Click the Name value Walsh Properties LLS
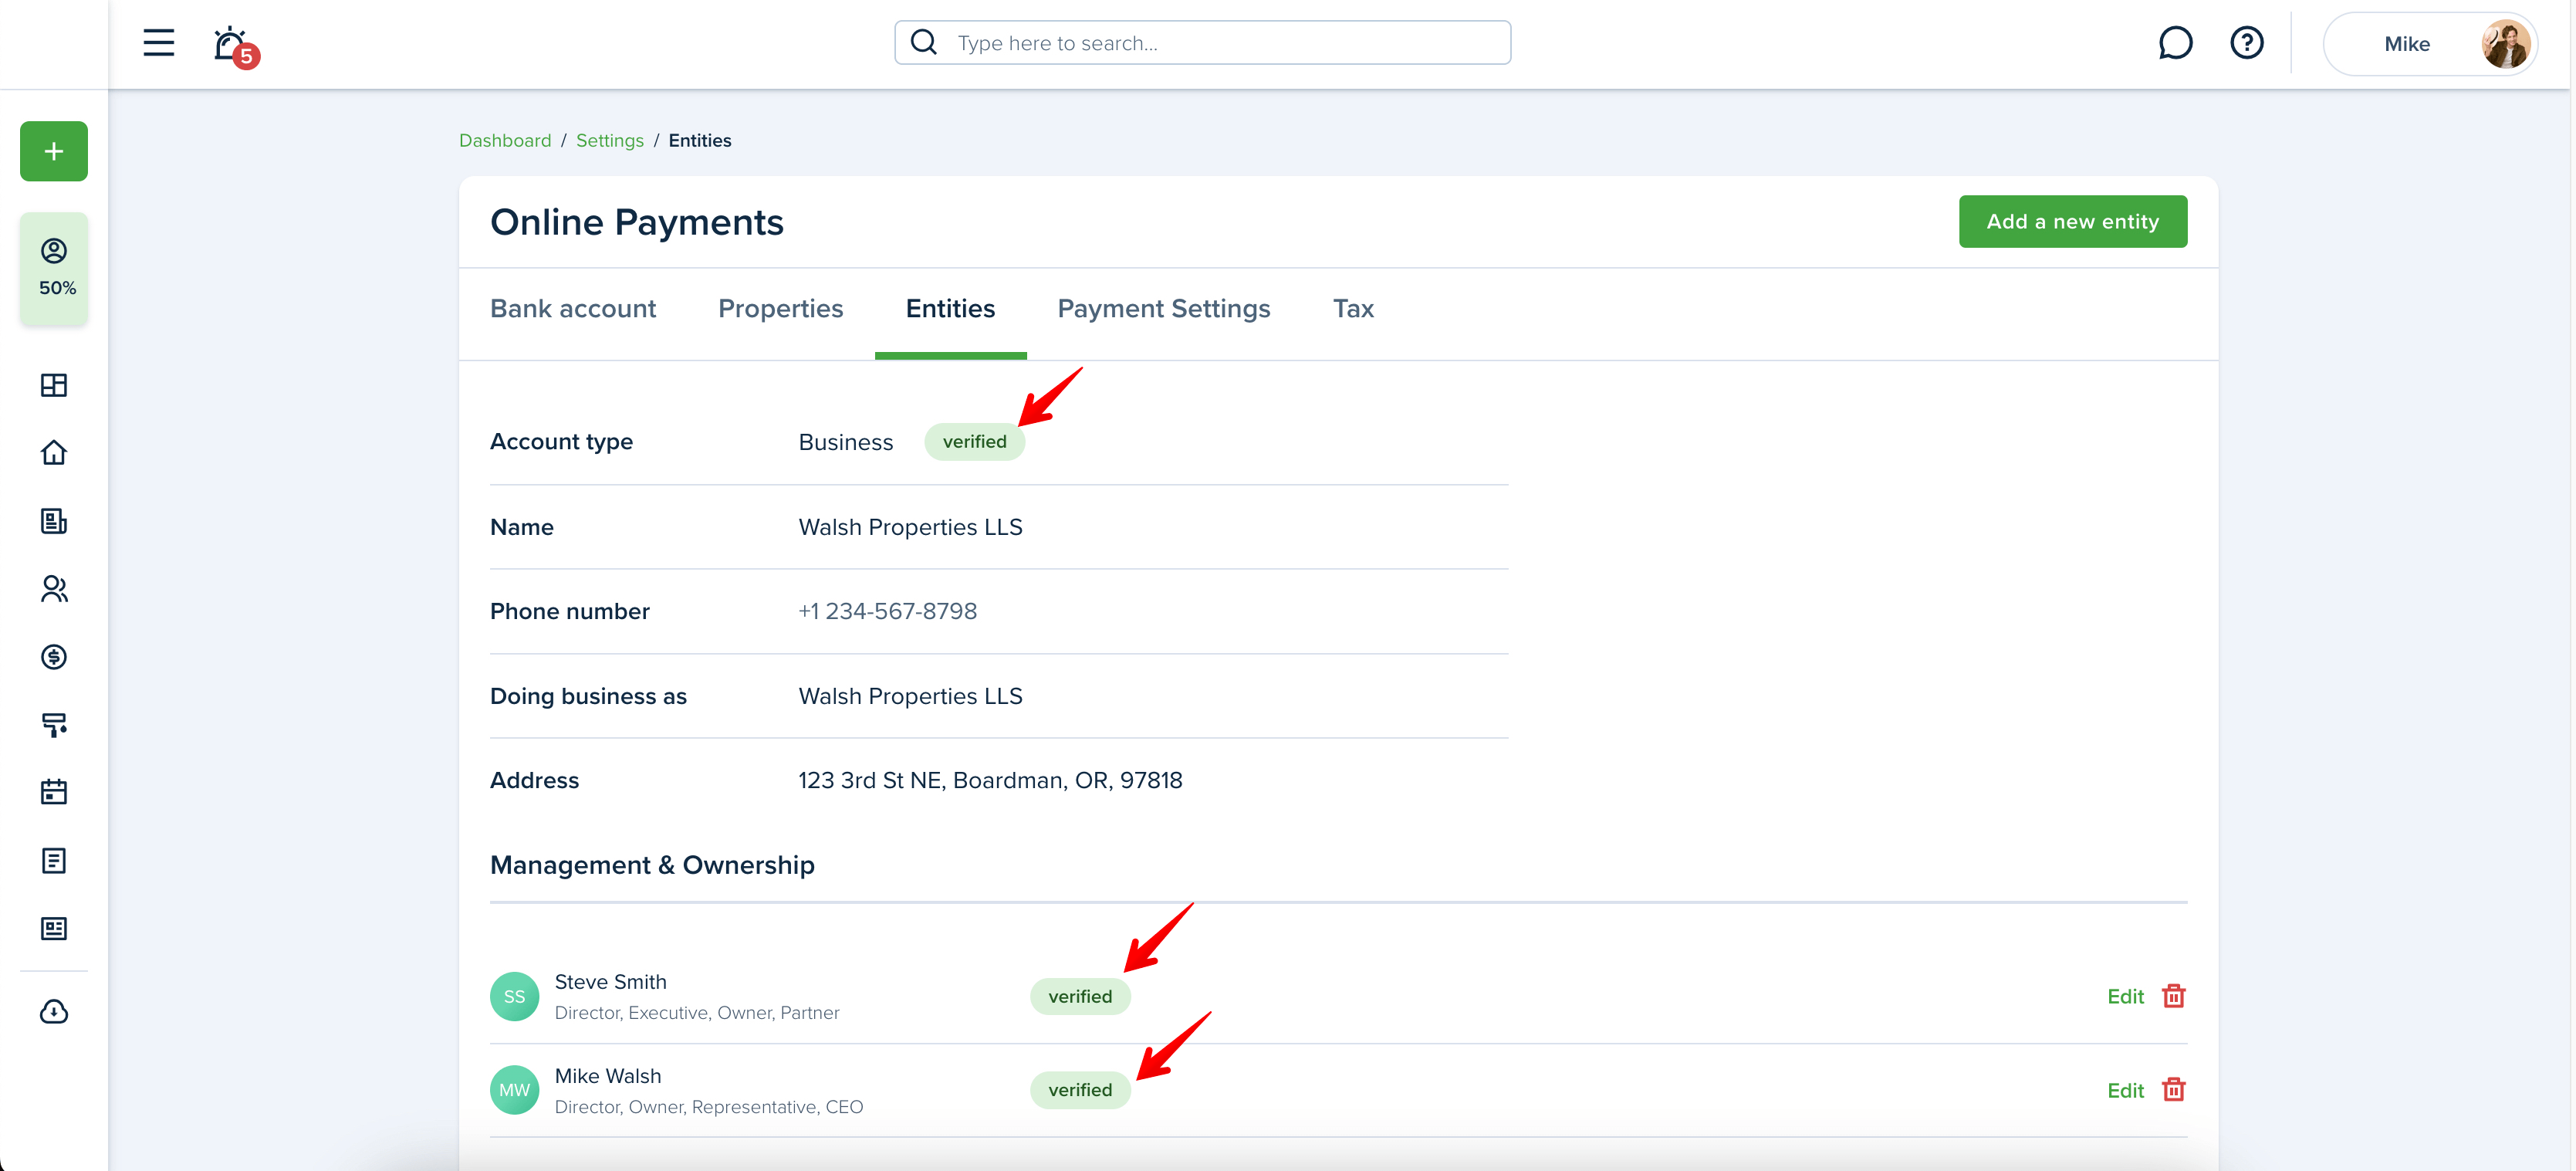 click(910, 527)
